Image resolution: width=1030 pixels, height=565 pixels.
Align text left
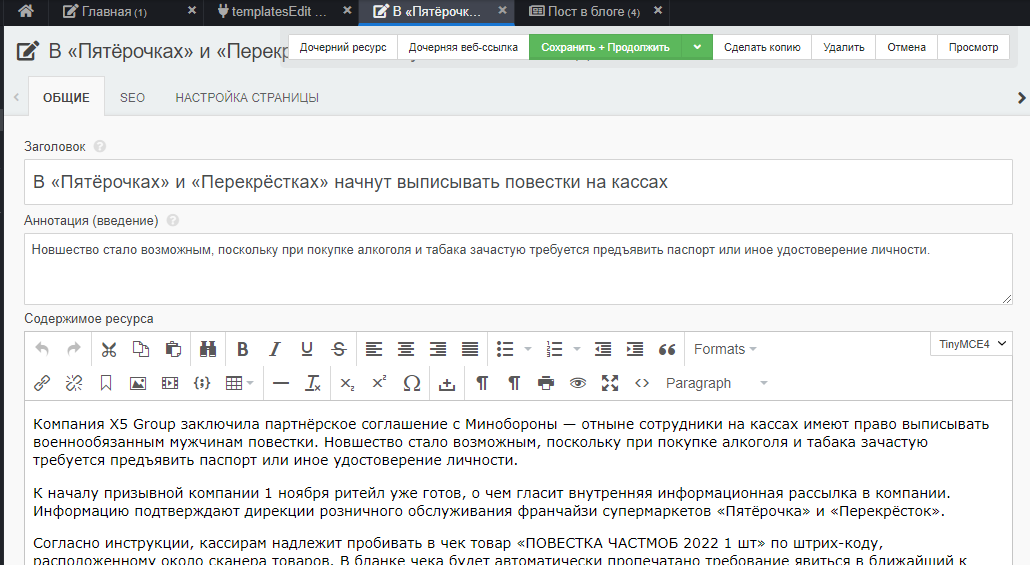coord(374,349)
